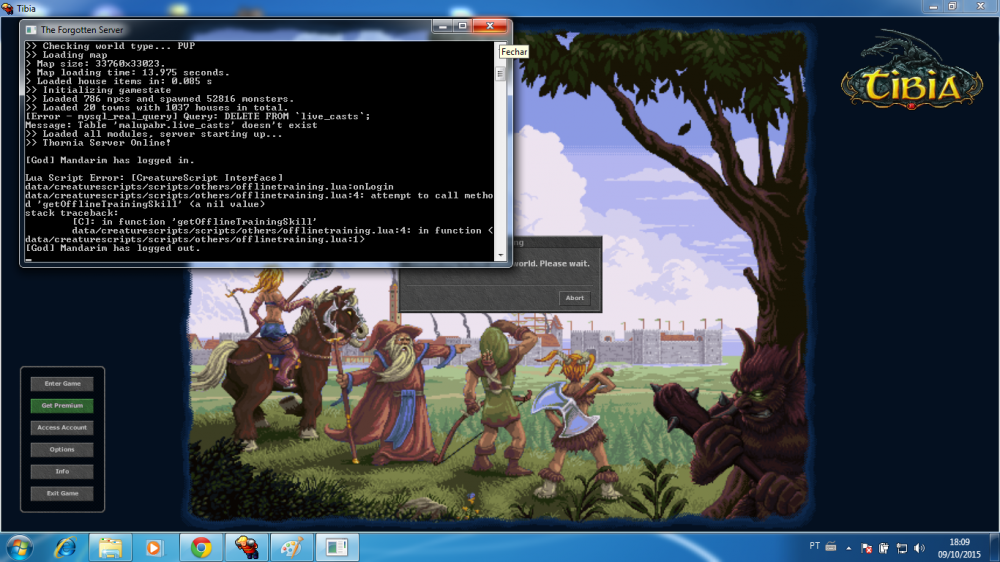Open Windows Media Player from taskbar
Image resolution: width=1000 pixels, height=562 pixels.
click(154, 547)
